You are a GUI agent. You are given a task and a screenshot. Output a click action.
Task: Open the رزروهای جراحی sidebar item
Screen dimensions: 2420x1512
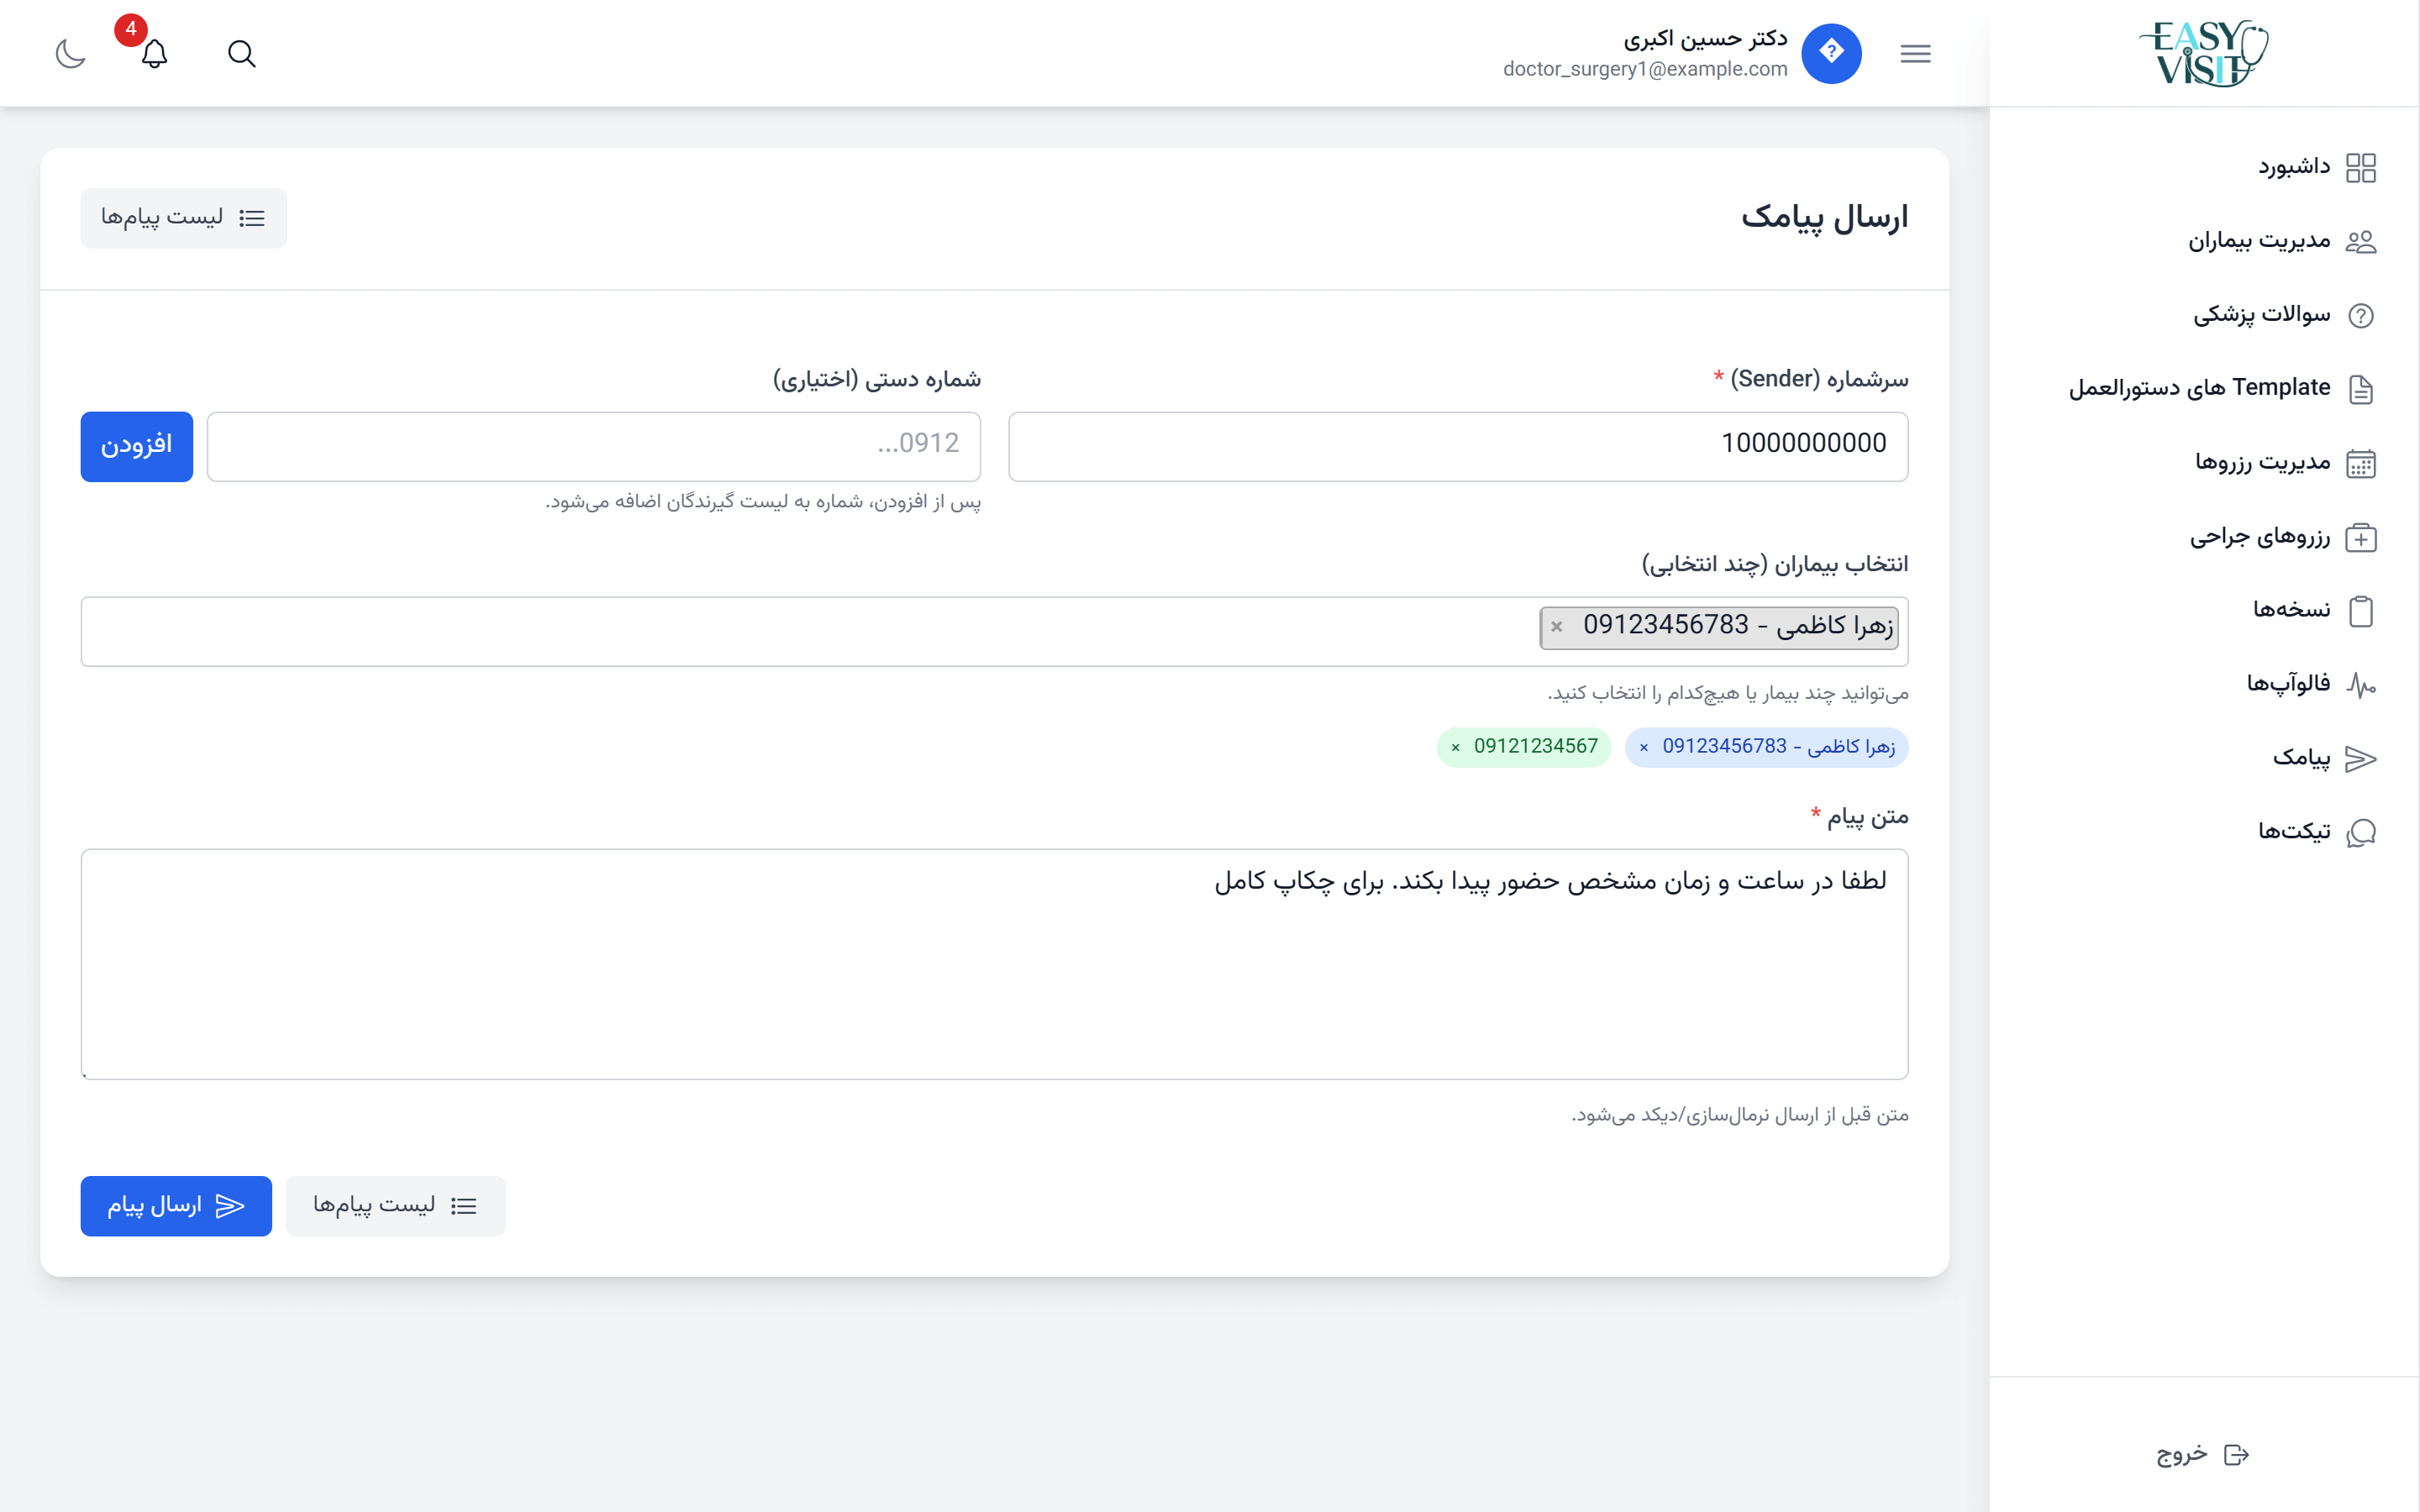pyautogui.click(x=2260, y=537)
